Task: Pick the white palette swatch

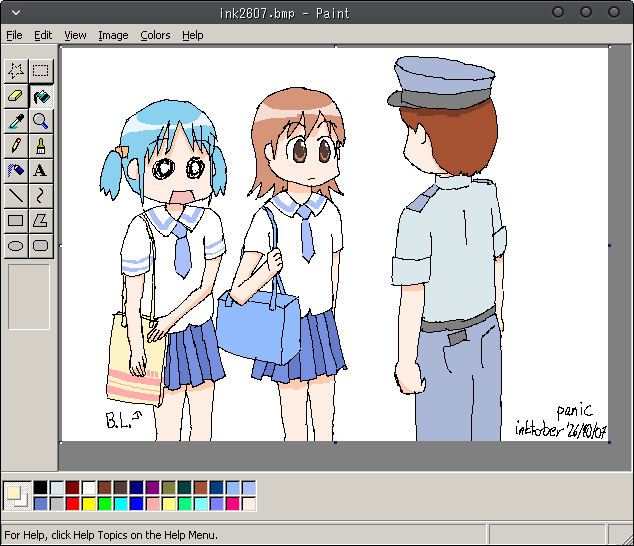Action: coord(89,487)
